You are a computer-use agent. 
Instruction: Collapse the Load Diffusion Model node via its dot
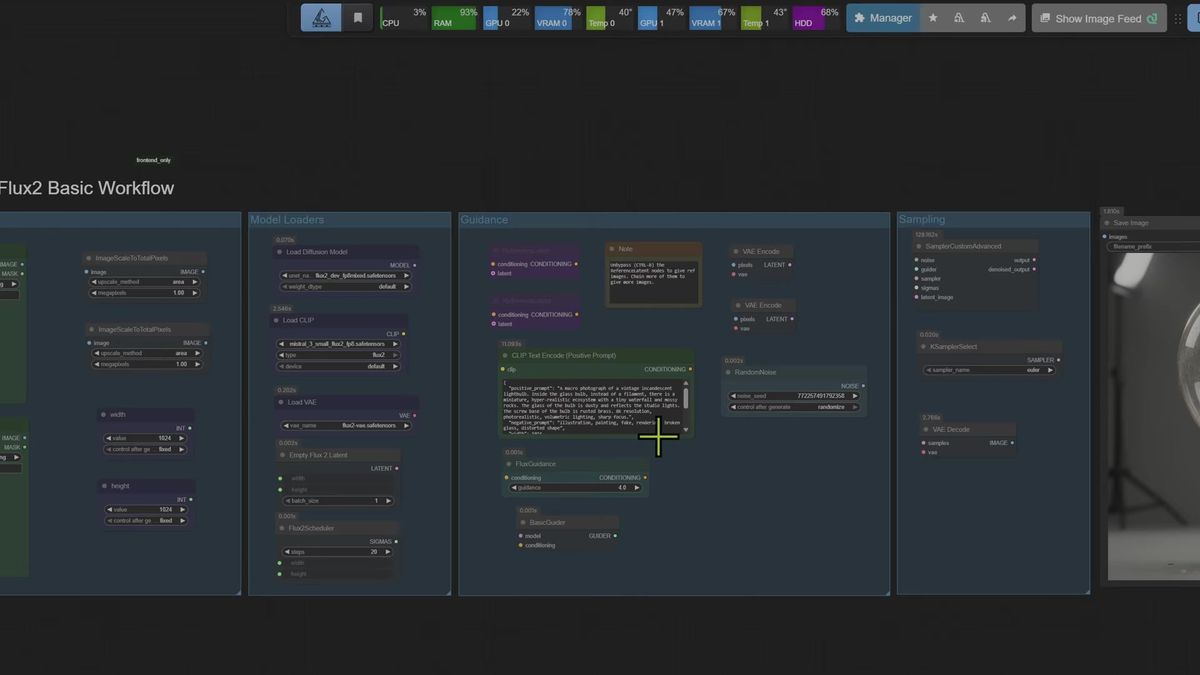277,252
